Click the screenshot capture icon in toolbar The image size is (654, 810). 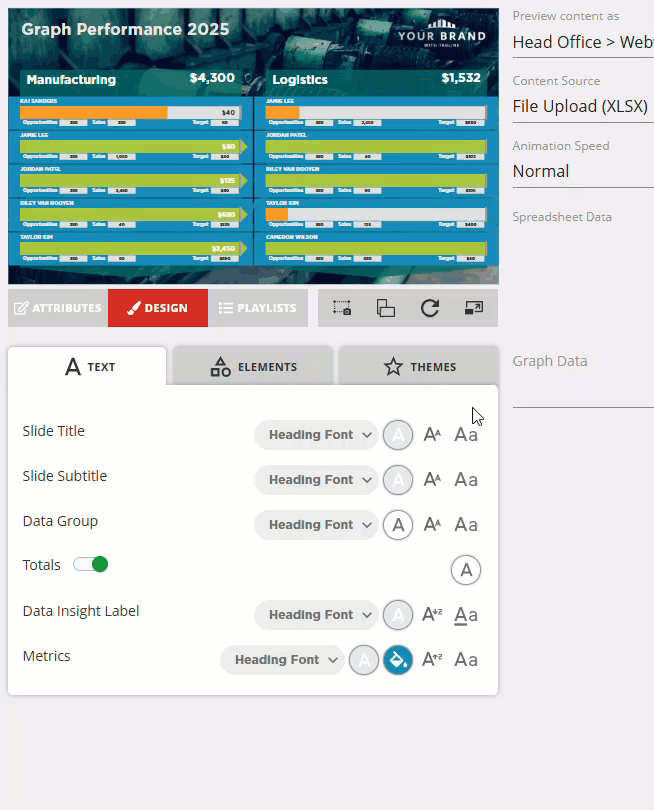(x=342, y=308)
